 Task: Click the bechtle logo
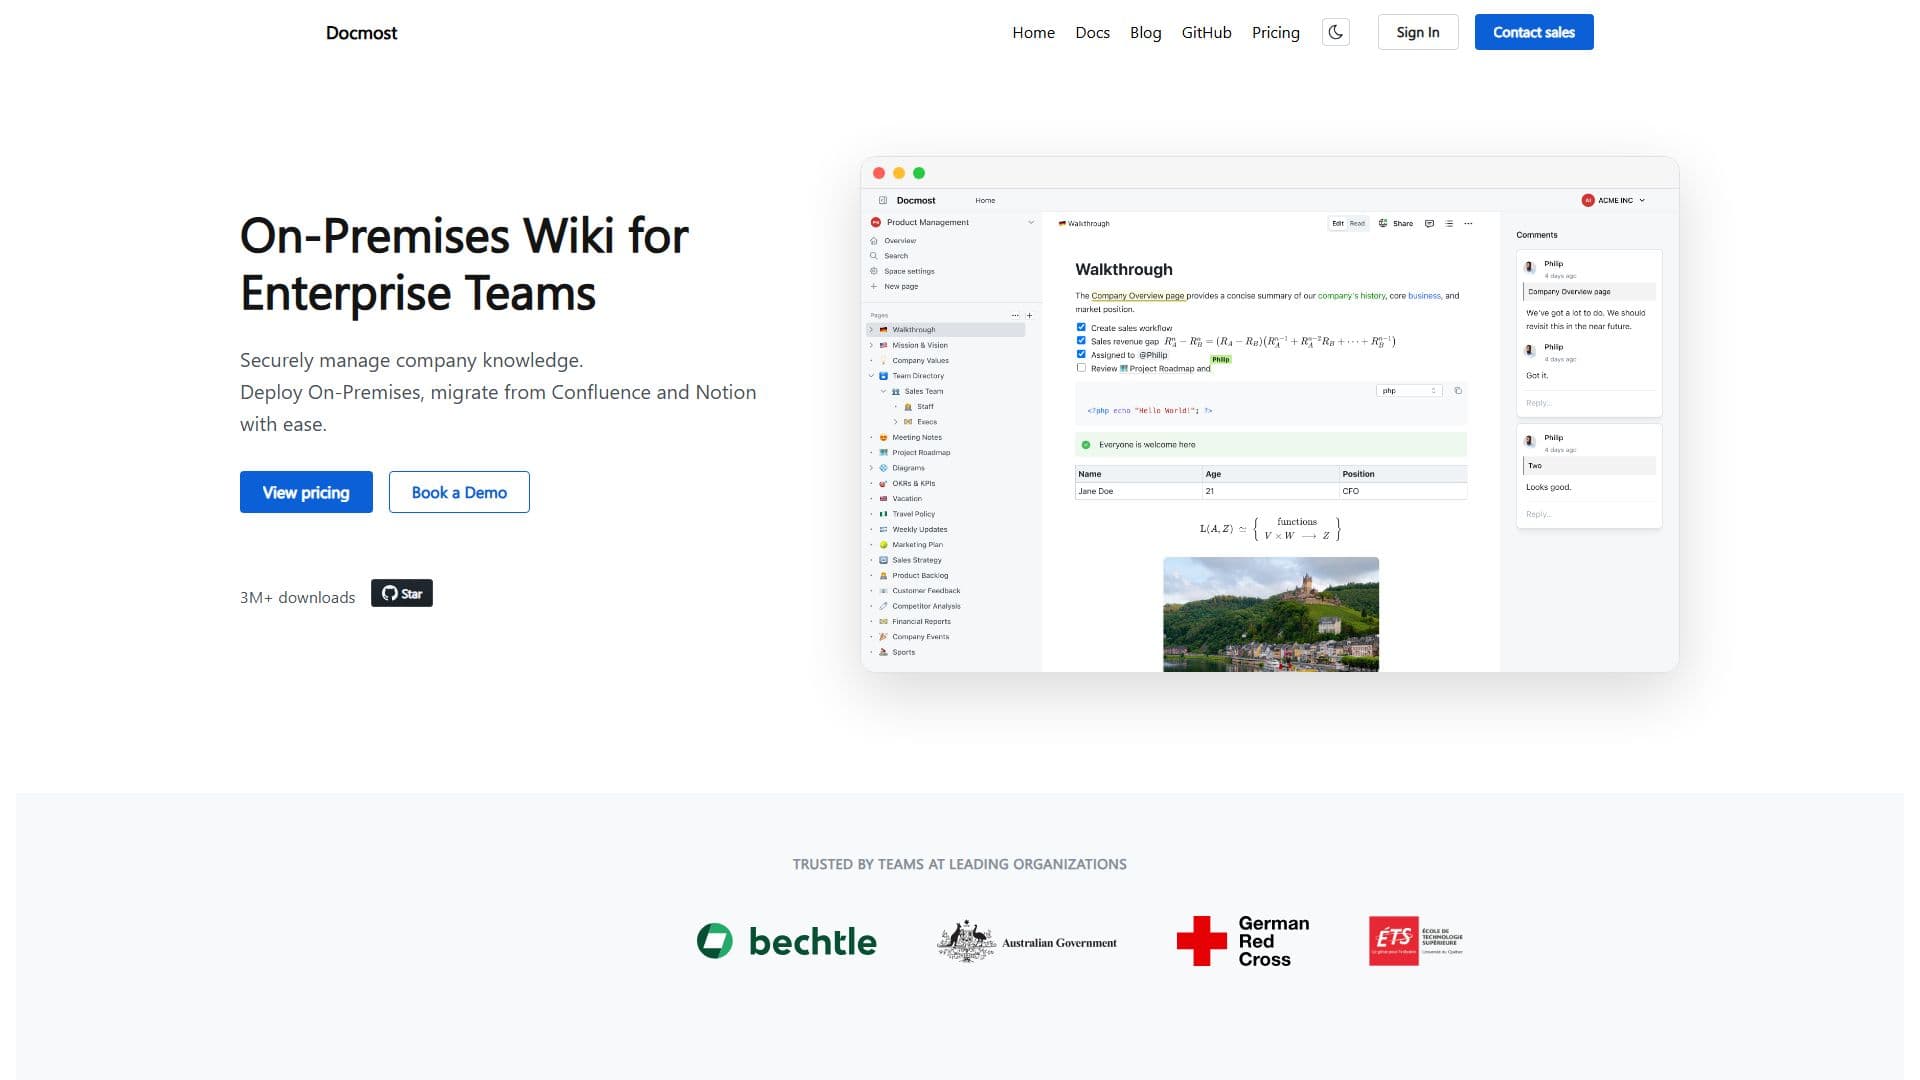coord(787,941)
